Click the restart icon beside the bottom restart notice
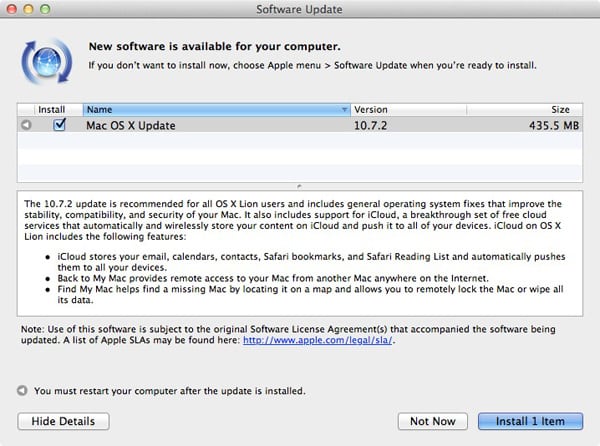 coord(23,391)
